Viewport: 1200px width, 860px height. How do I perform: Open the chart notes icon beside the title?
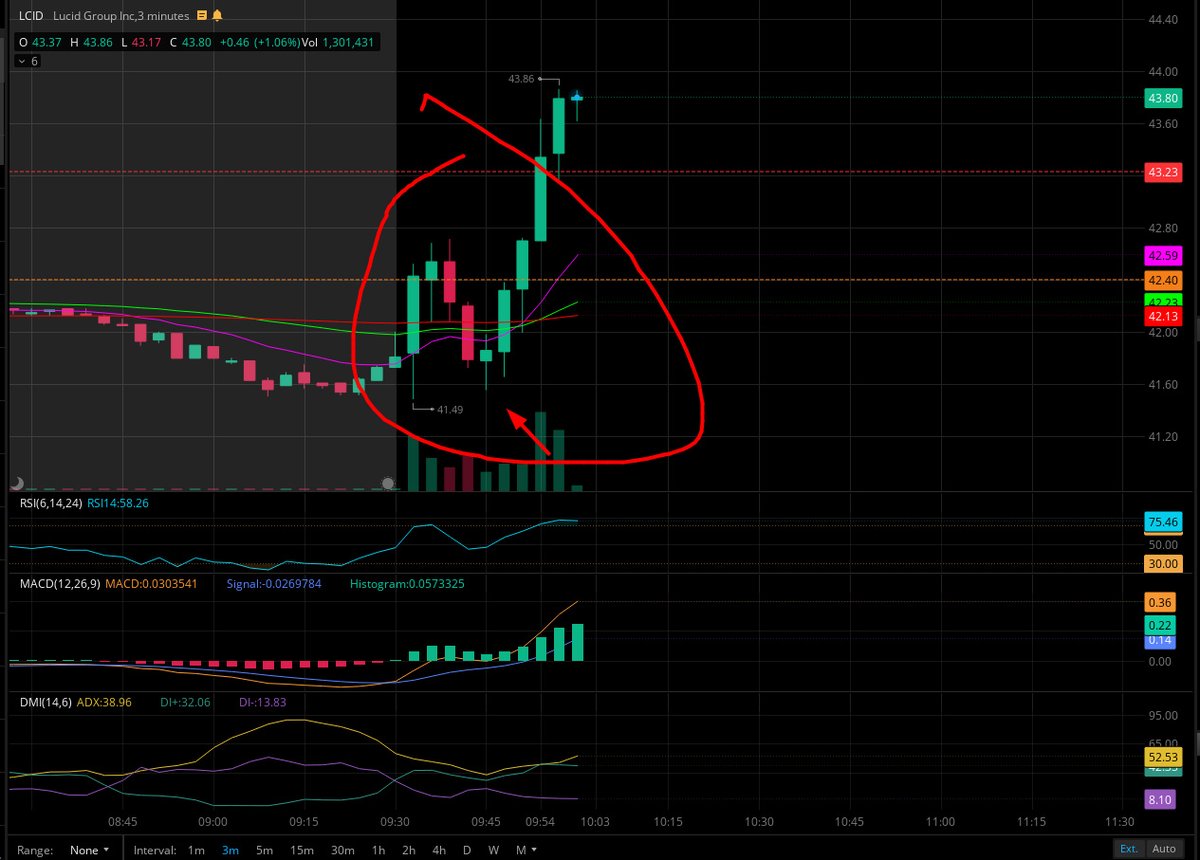point(203,16)
